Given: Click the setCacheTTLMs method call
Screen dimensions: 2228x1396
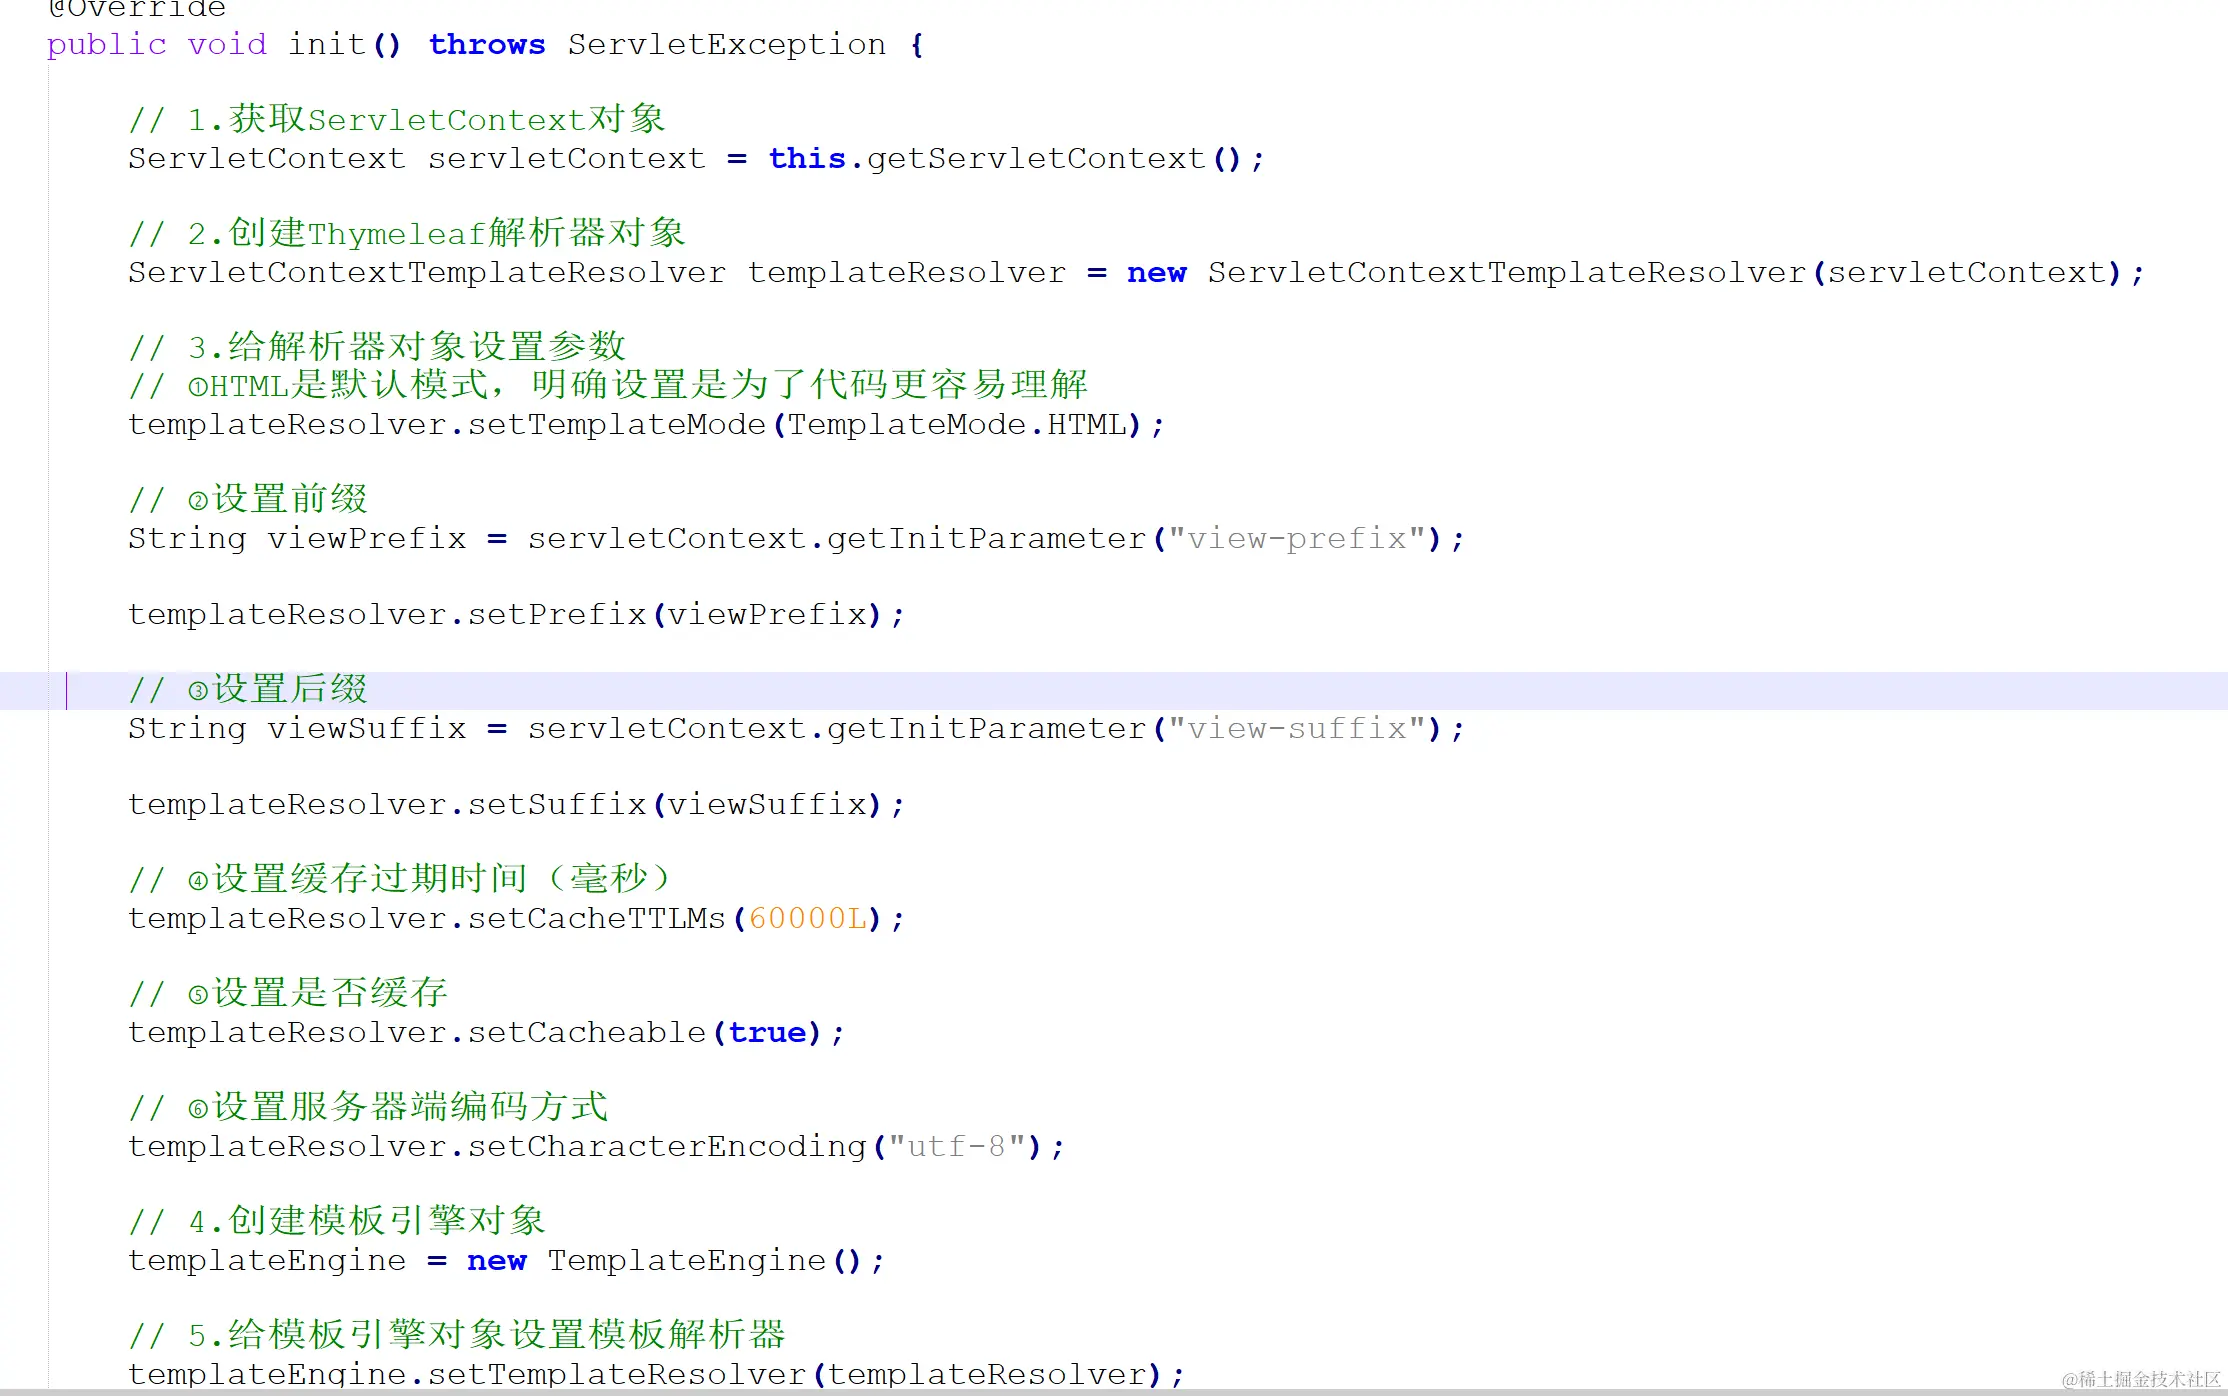Looking at the screenshot, I should (596, 919).
